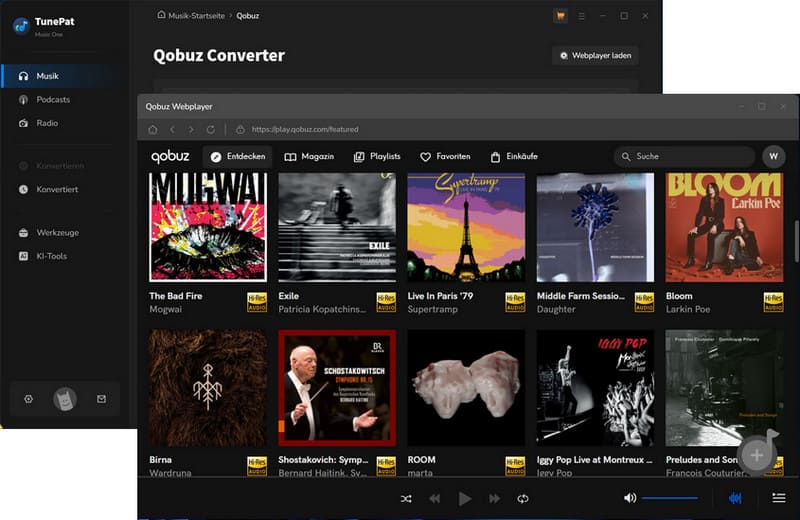The height and width of the screenshot is (520, 800).
Task: Toggle repeat mode in player bar
Action: 522,499
